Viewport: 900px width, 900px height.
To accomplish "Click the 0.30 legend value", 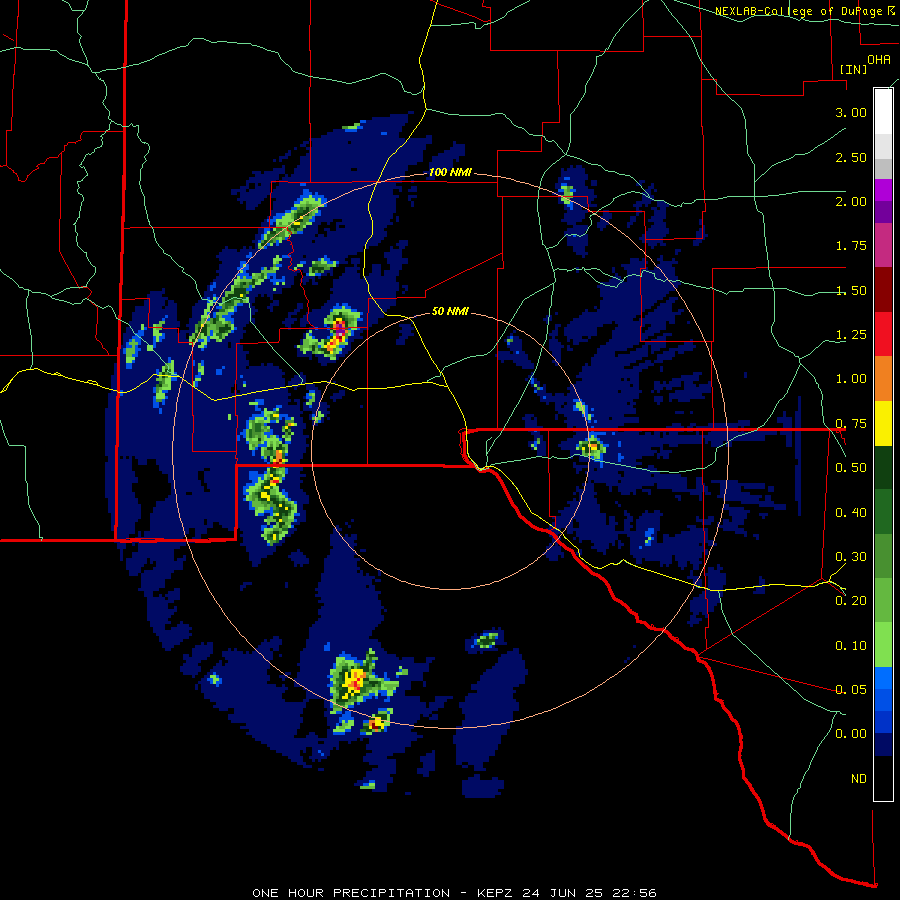I will click(x=851, y=557).
